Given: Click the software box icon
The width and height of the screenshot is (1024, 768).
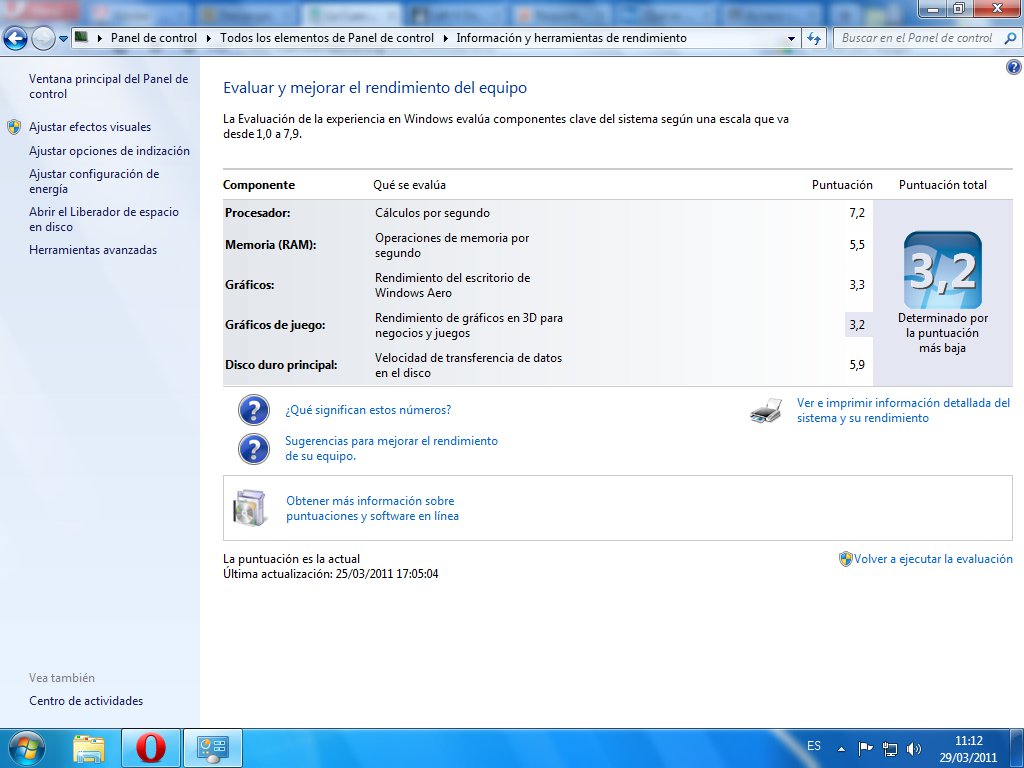Looking at the screenshot, I should tap(250, 507).
